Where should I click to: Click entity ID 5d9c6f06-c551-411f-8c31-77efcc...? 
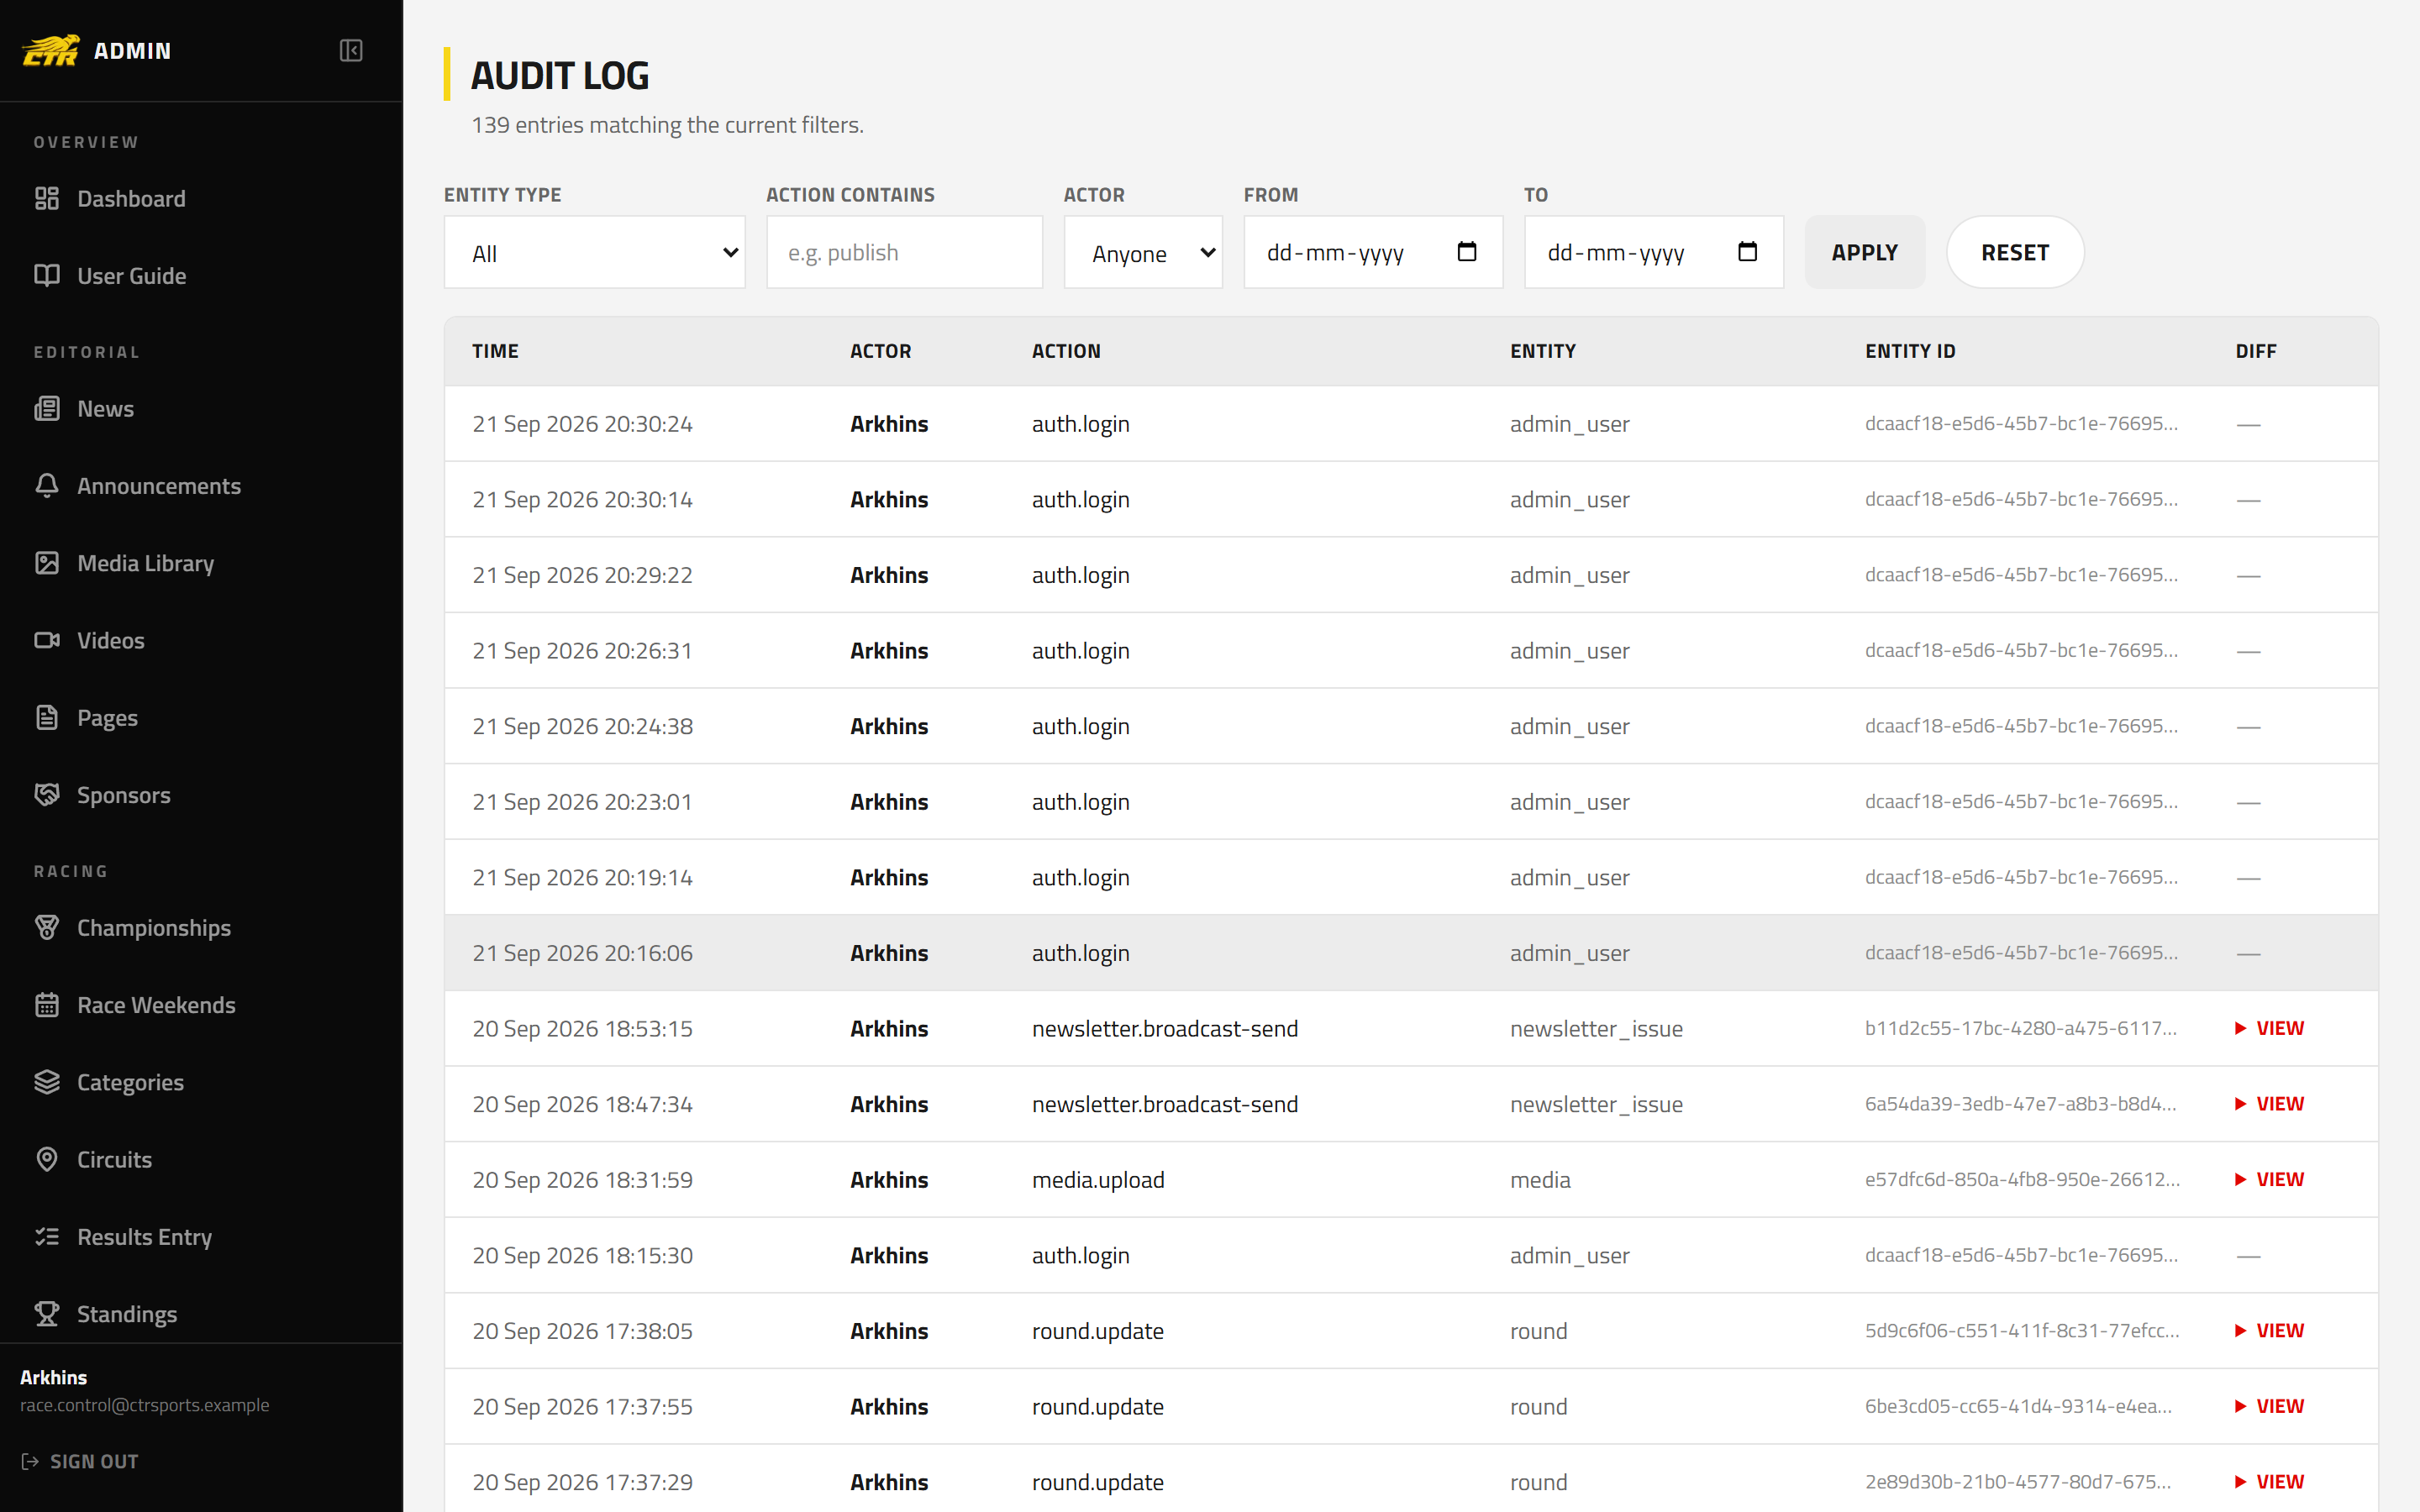(2022, 1331)
